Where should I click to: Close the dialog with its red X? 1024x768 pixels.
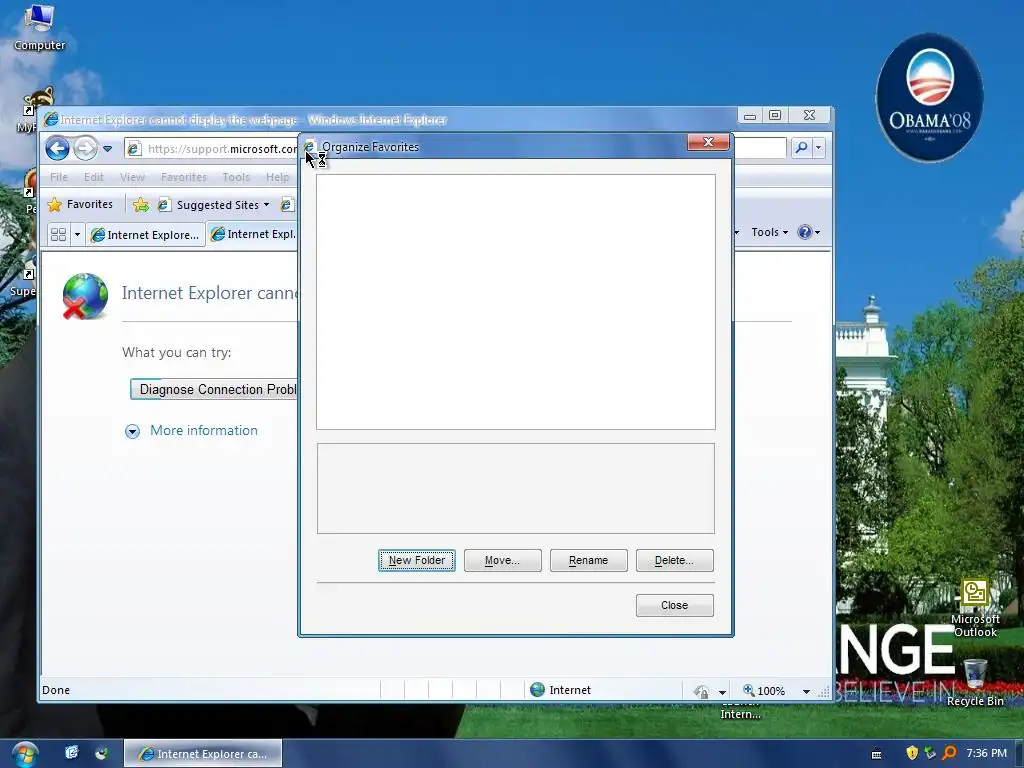708,142
